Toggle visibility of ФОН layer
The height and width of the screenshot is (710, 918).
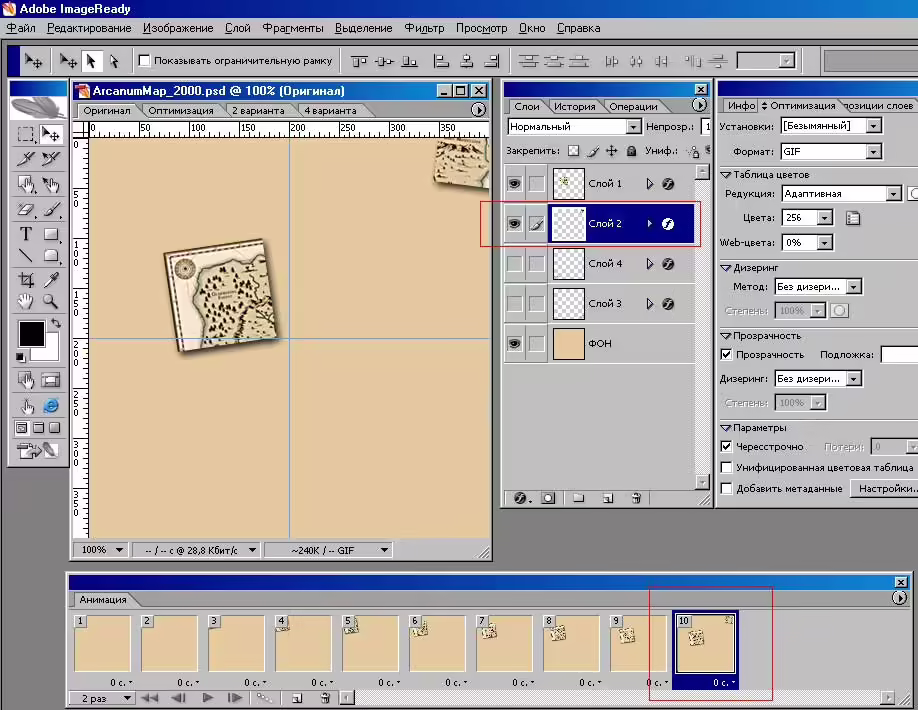[x=514, y=344]
